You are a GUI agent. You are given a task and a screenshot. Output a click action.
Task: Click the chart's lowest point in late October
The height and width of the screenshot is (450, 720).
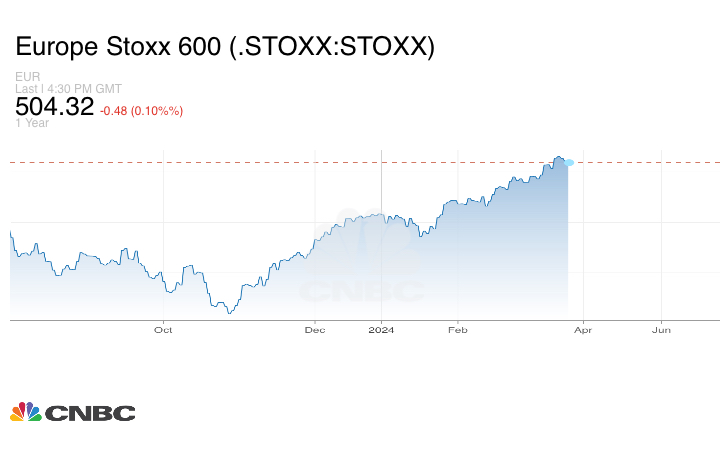coord(229,313)
